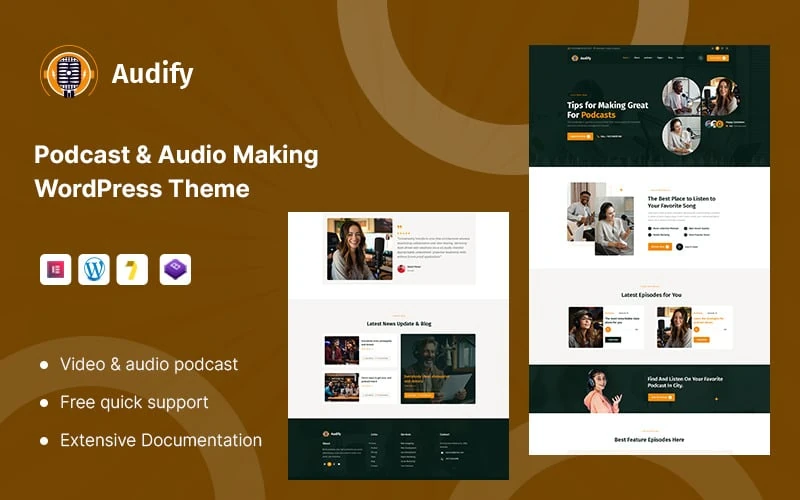Viewport: 800px width, 500px height.
Task: Click the purple Bootstrap badge icon
Action: 176,269
